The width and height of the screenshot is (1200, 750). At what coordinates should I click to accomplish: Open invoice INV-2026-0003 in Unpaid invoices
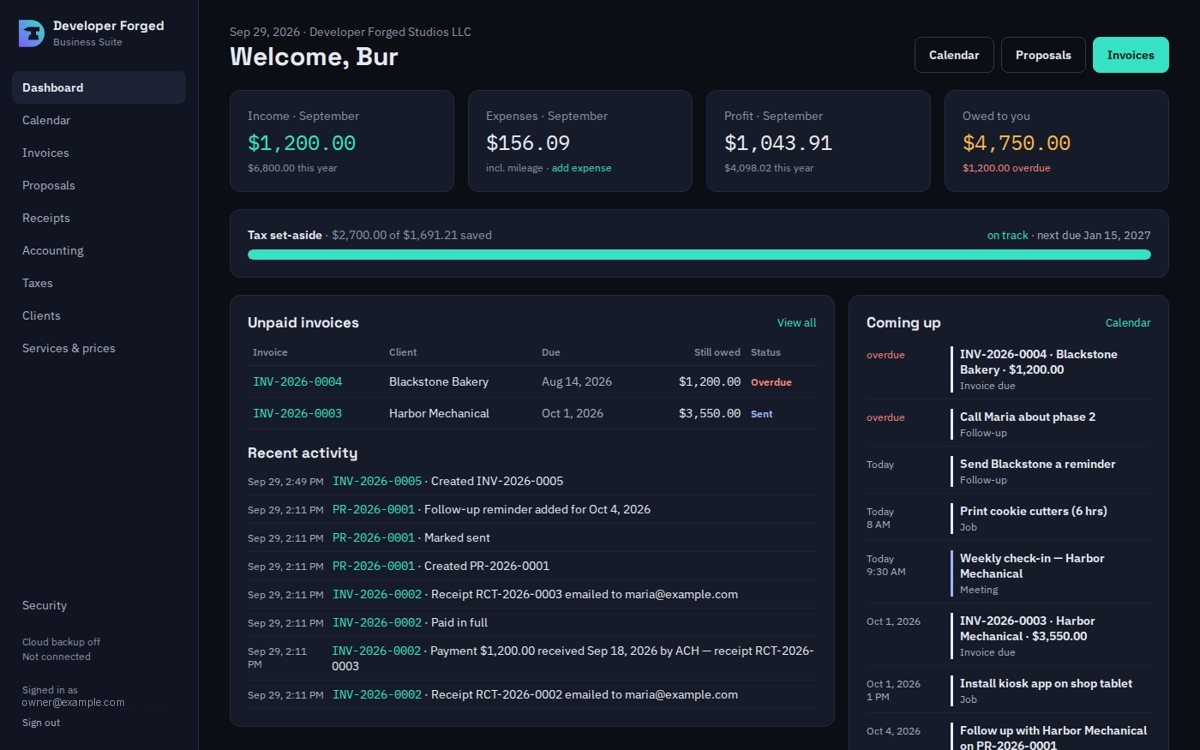click(x=297, y=413)
